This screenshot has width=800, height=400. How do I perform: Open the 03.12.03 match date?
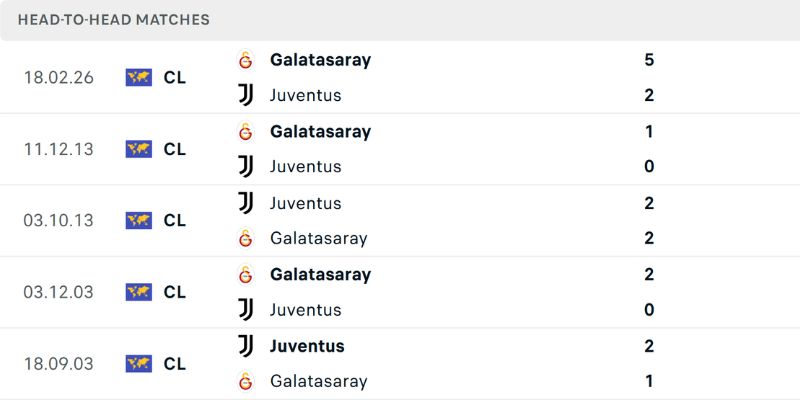(x=58, y=292)
